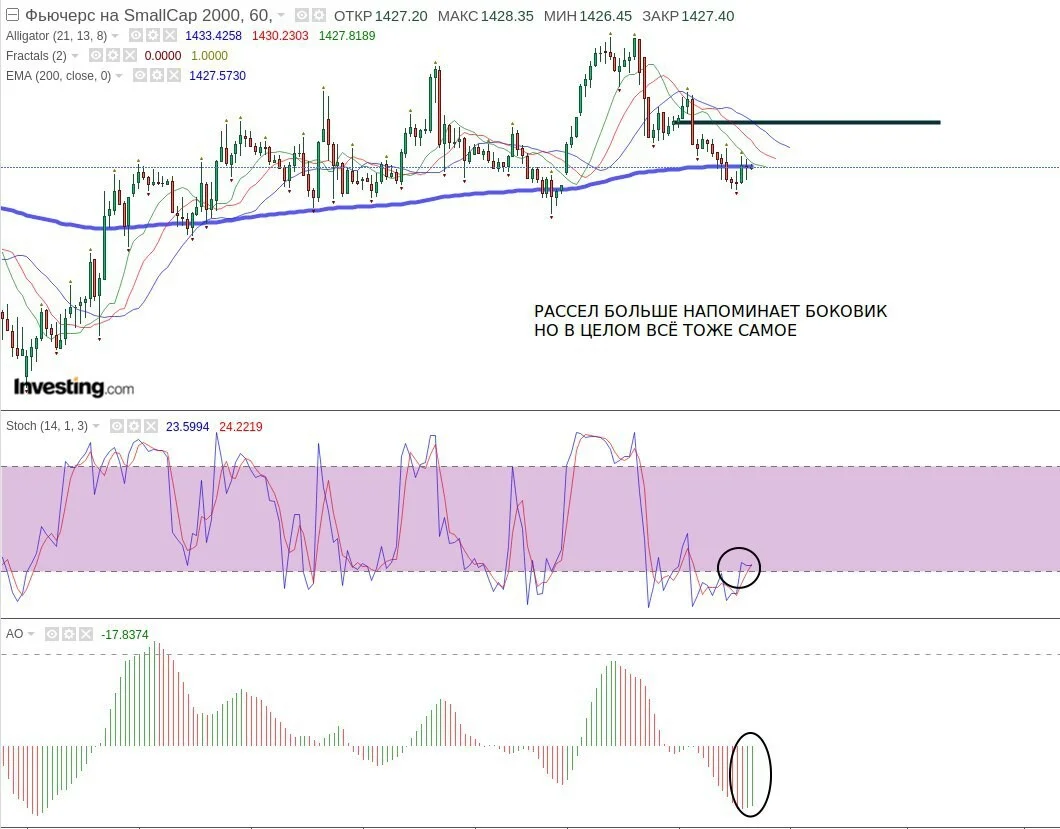Expand the Alligator (21, 13, 8) dropdown arrow
The height and width of the screenshot is (829, 1060).
coord(115,36)
